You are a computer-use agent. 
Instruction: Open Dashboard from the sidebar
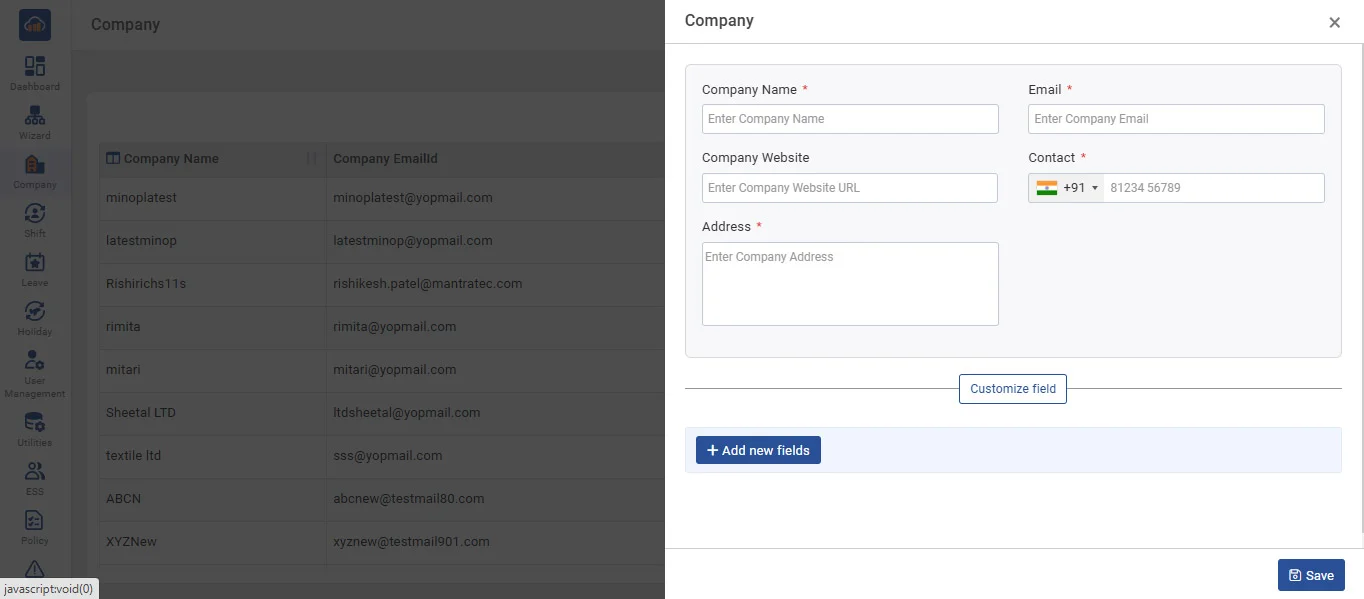pos(35,72)
